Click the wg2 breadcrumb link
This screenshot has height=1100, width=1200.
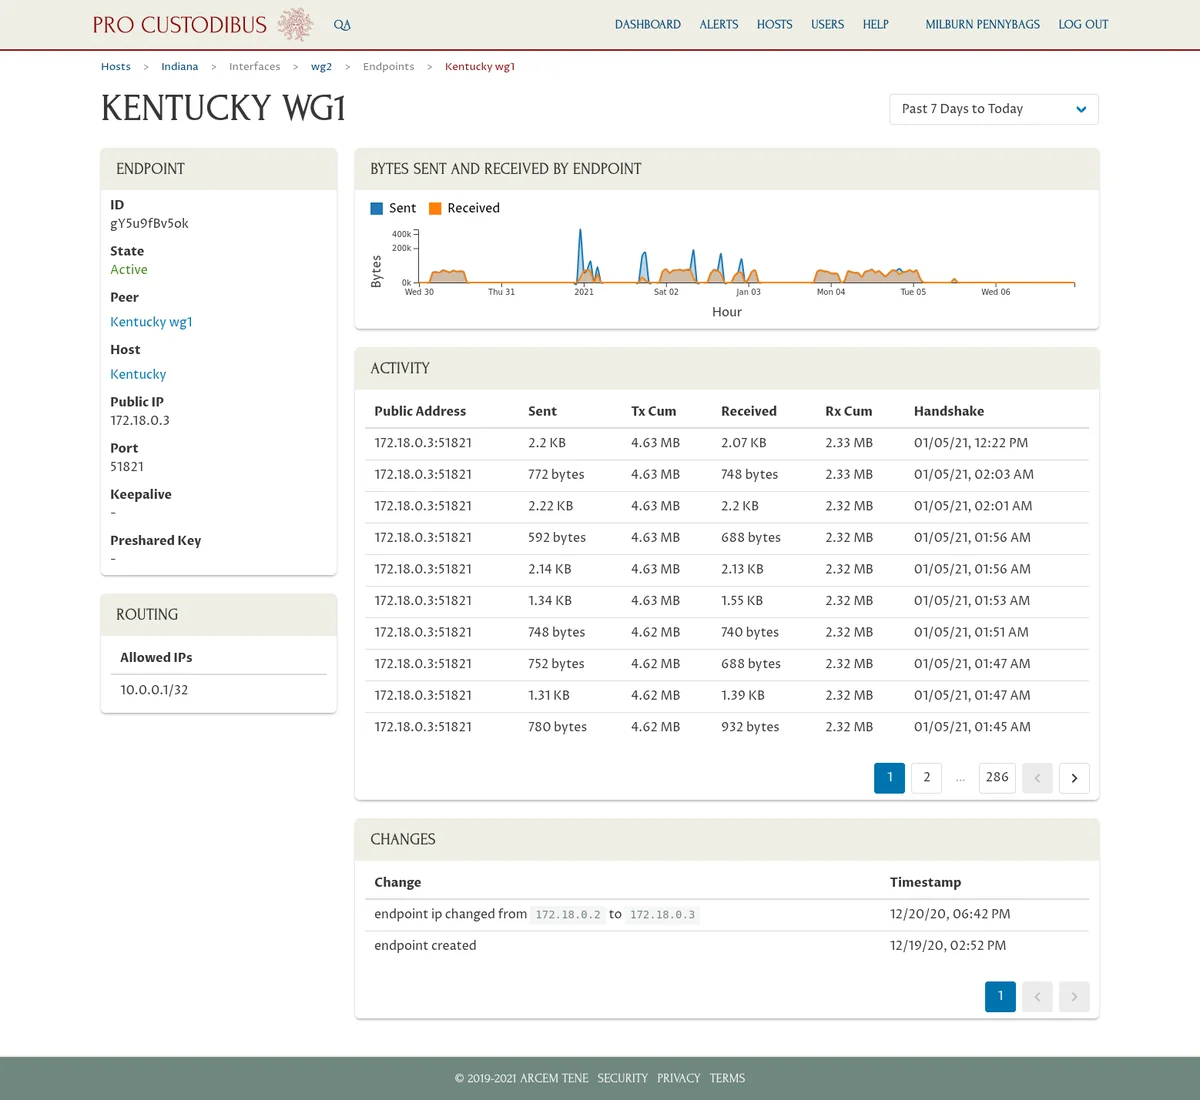click(321, 67)
